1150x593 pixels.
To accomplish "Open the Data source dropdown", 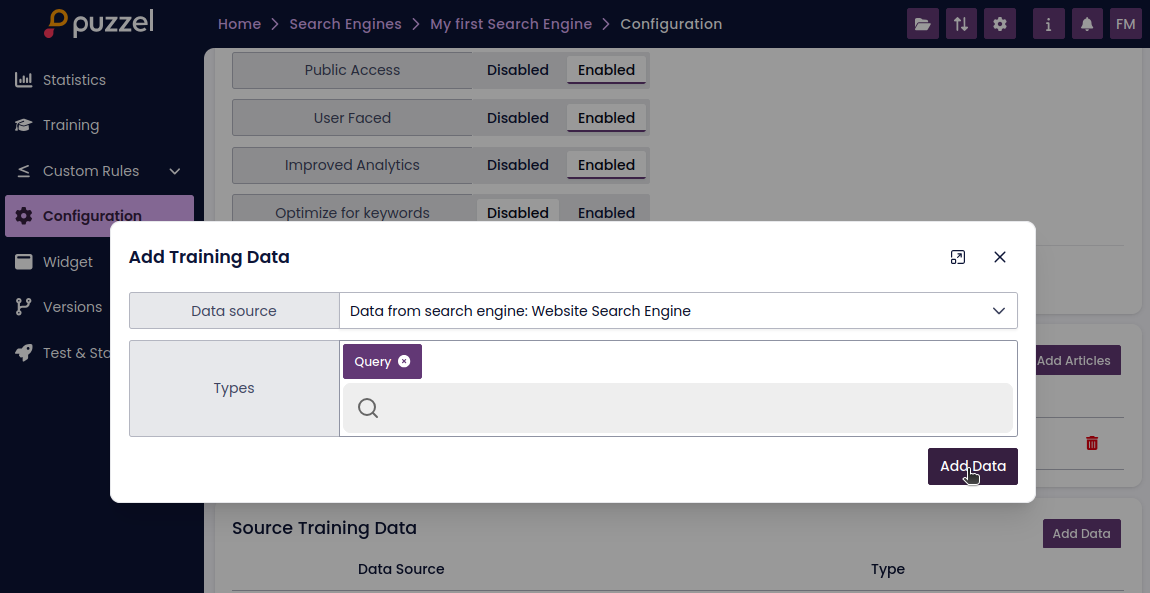I will pos(677,311).
